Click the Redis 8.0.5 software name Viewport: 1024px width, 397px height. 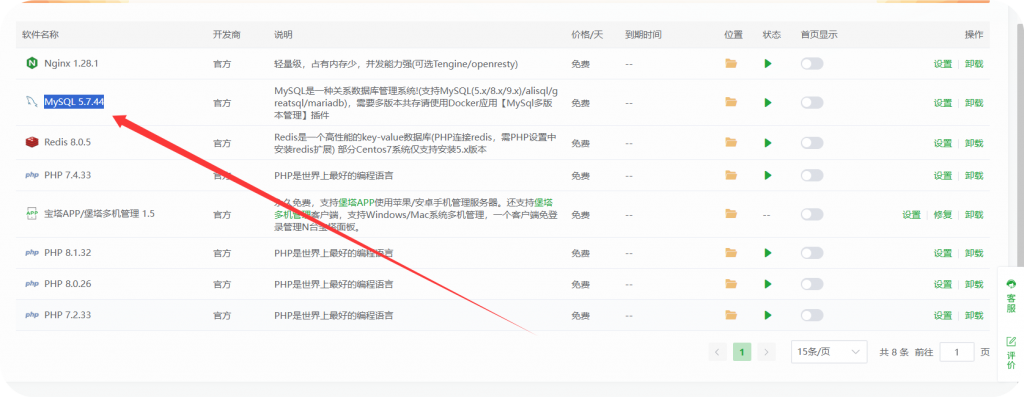pyautogui.click(x=67, y=142)
